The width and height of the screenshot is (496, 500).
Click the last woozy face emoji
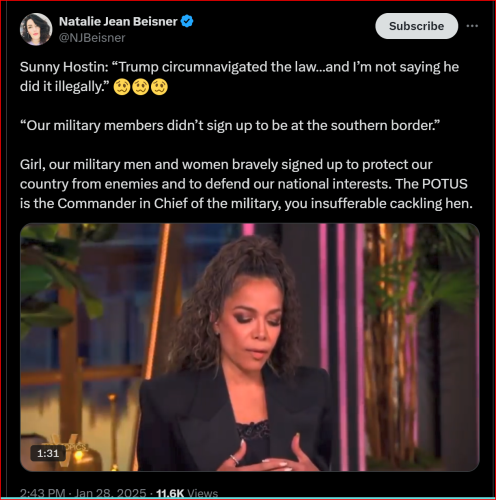point(159,87)
